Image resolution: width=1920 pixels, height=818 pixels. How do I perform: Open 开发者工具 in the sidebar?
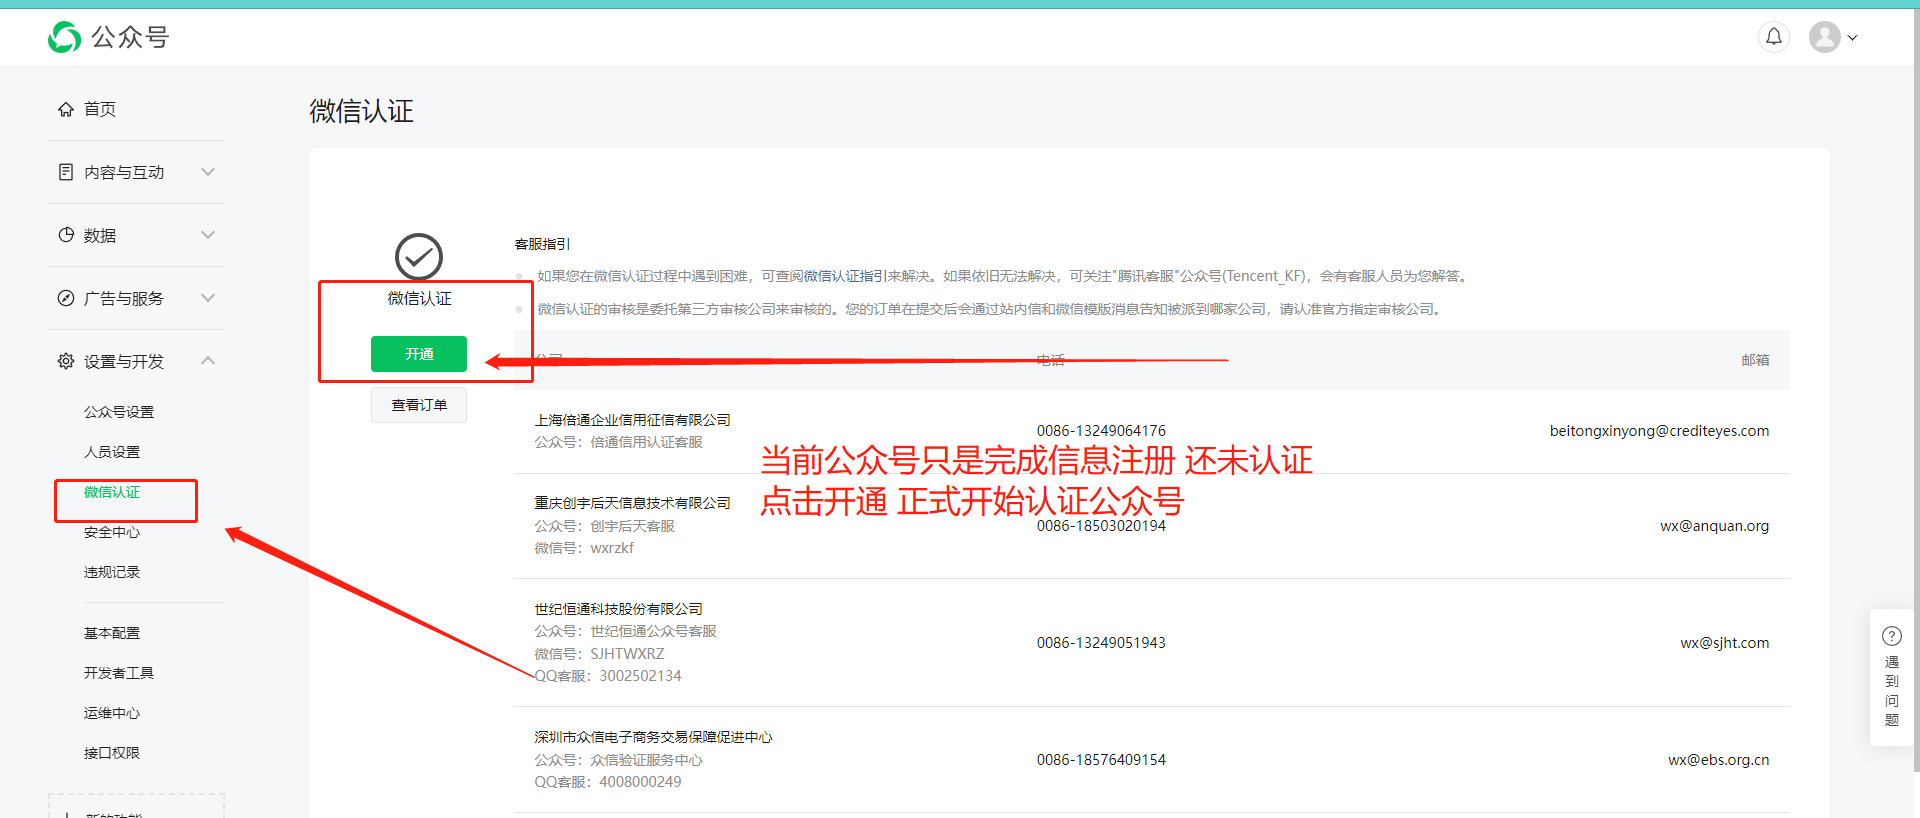click(119, 673)
